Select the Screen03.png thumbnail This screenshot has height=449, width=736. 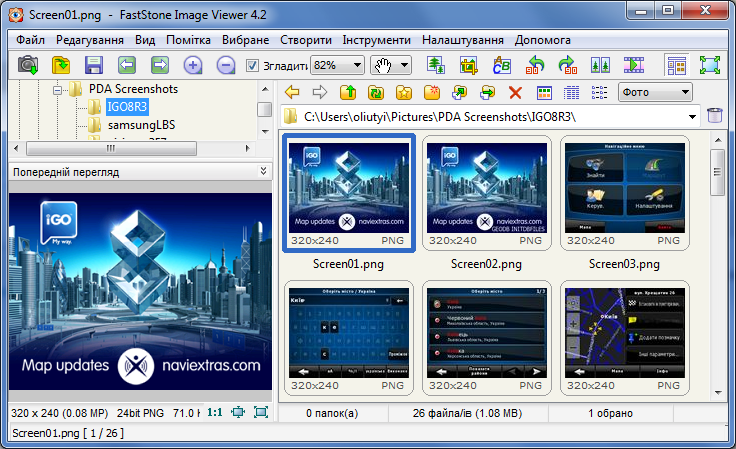pyautogui.click(x=625, y=193)
